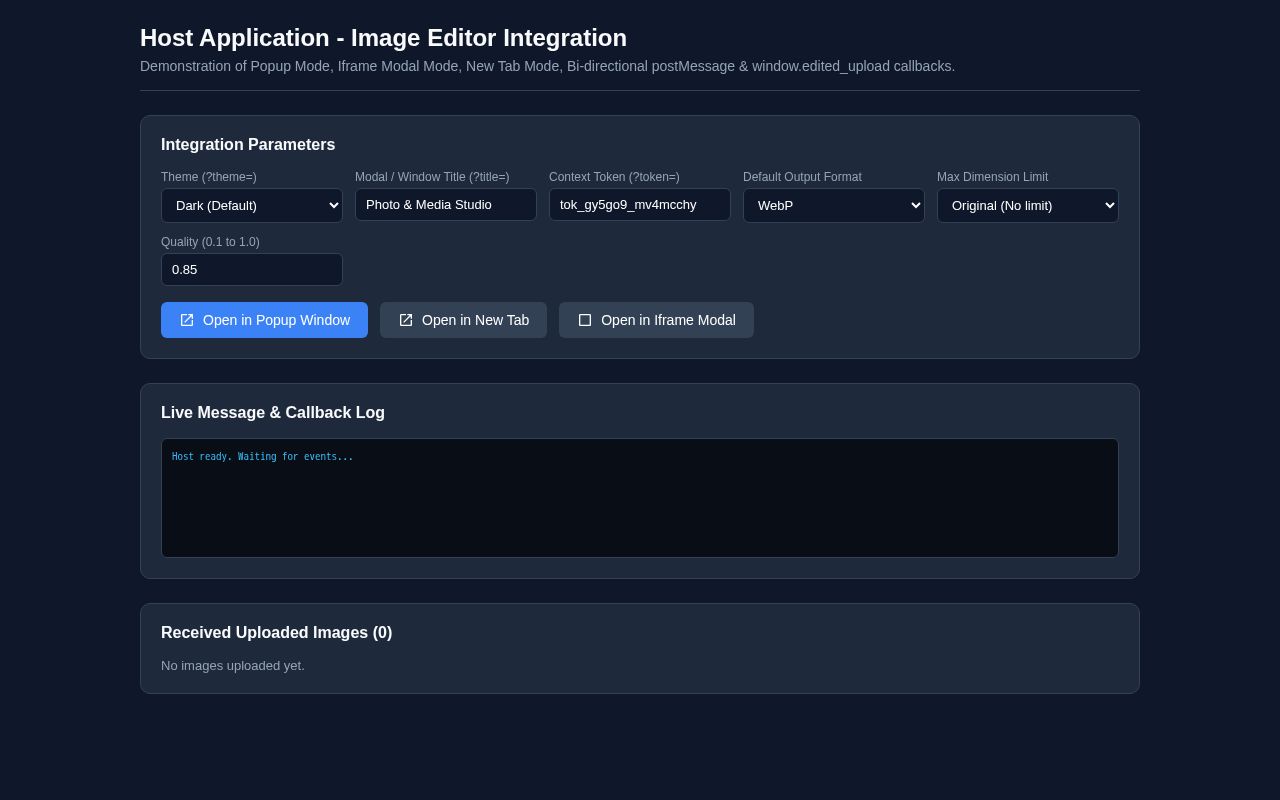Open the Default Output Format dropdown showing WebP
The height and width of the screenshot is (800, 1280).
(x=834, y=206)
